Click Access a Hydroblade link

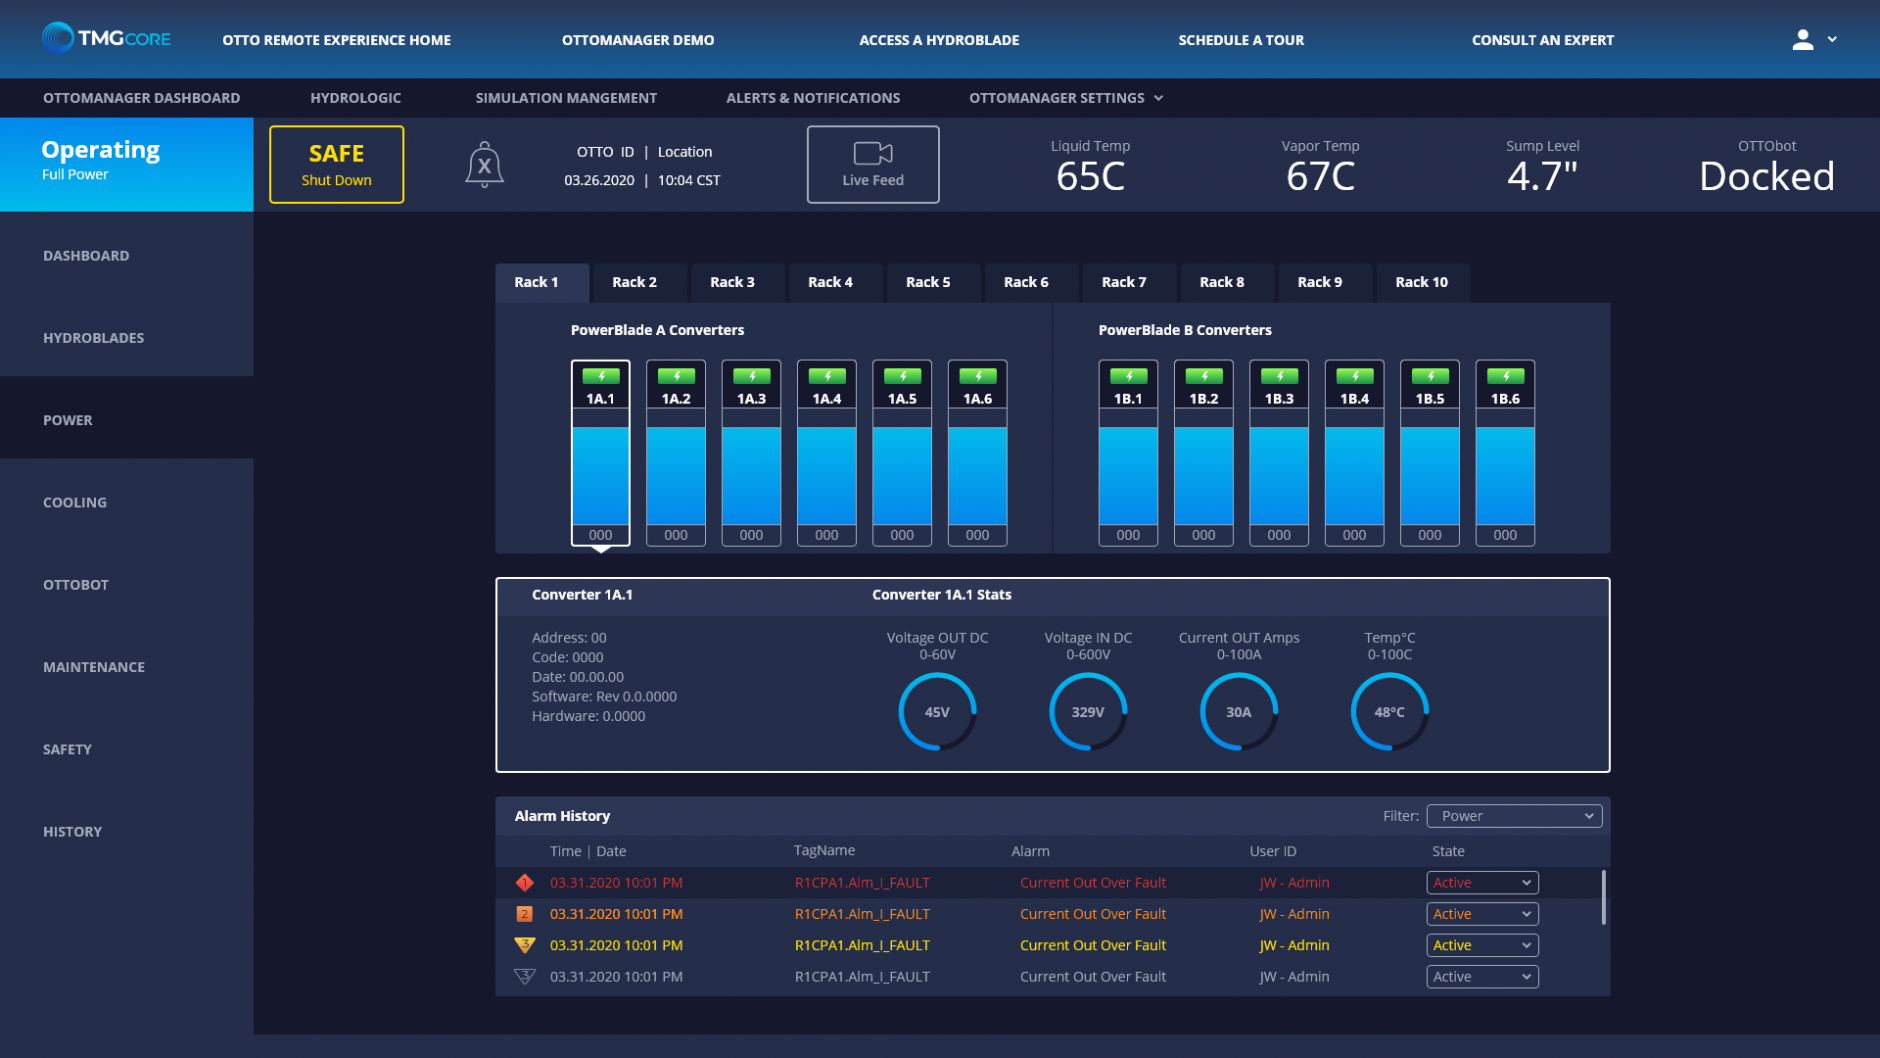click(939, 40)
